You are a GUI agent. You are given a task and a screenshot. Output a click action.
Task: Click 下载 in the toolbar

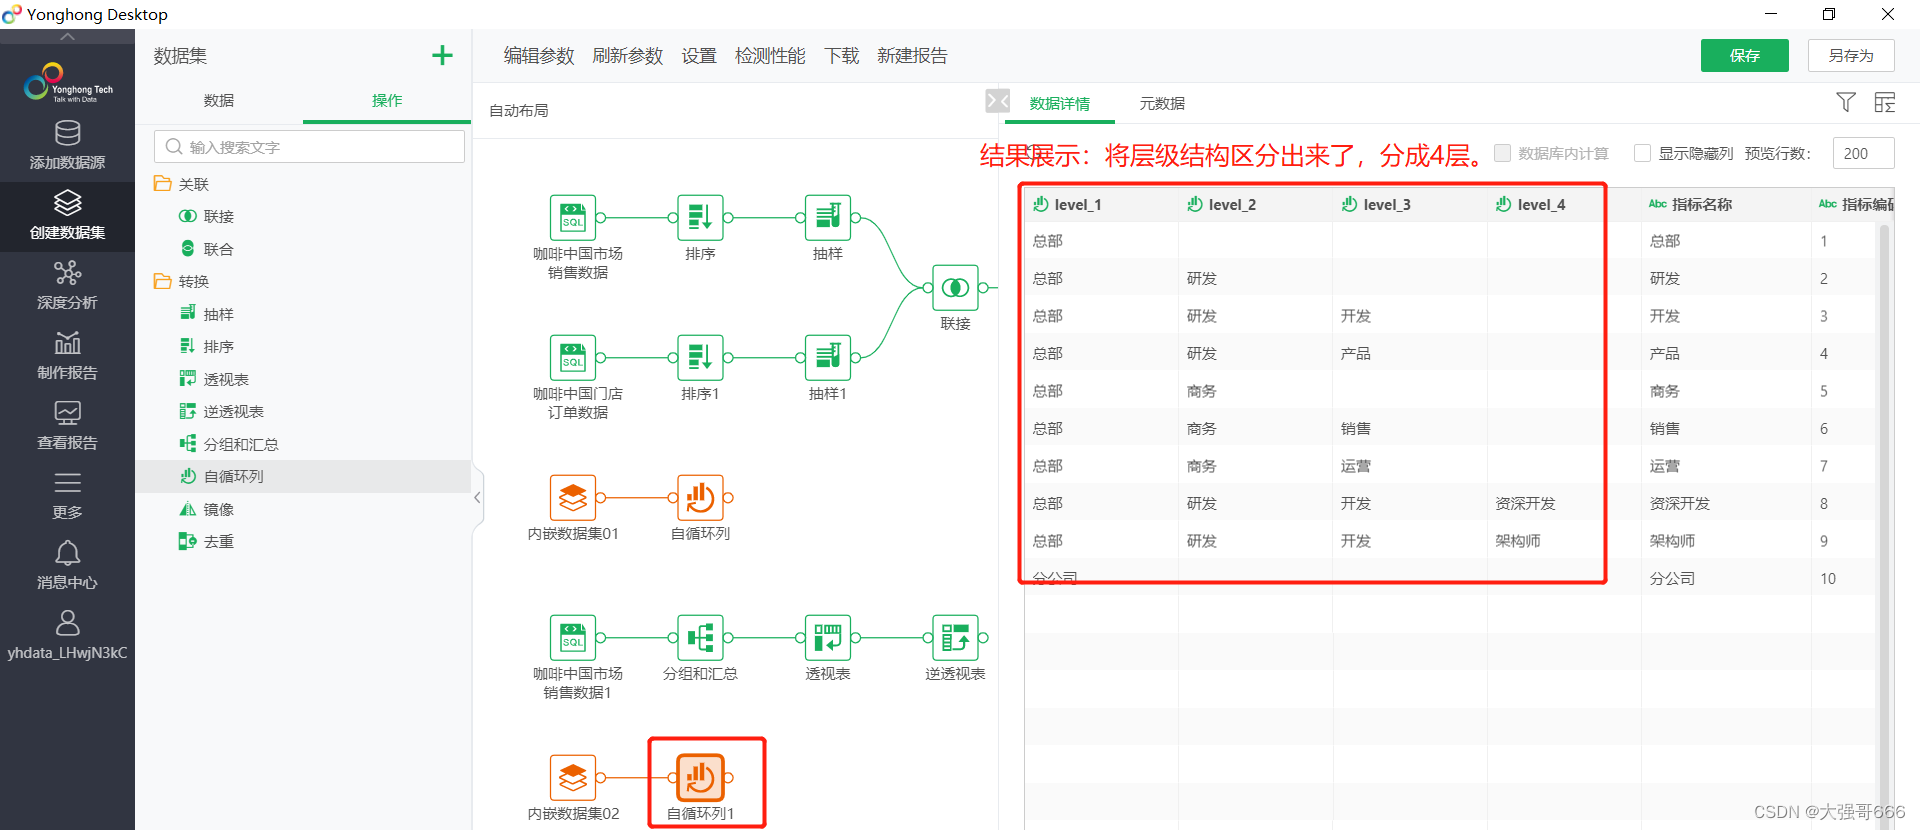[842, 56]
